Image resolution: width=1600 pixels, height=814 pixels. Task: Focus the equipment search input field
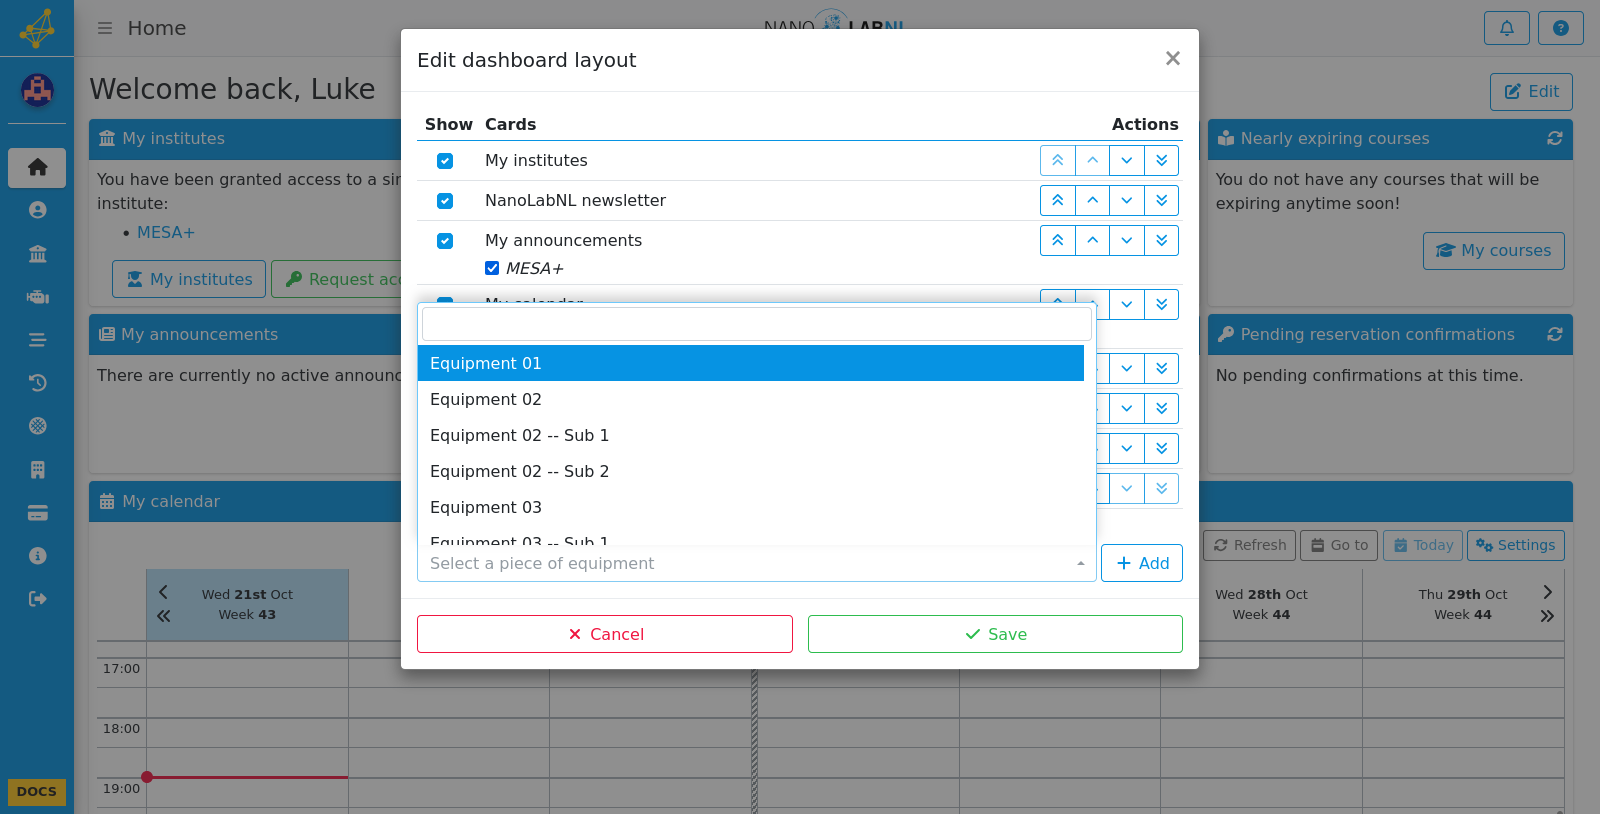point(757,324)
